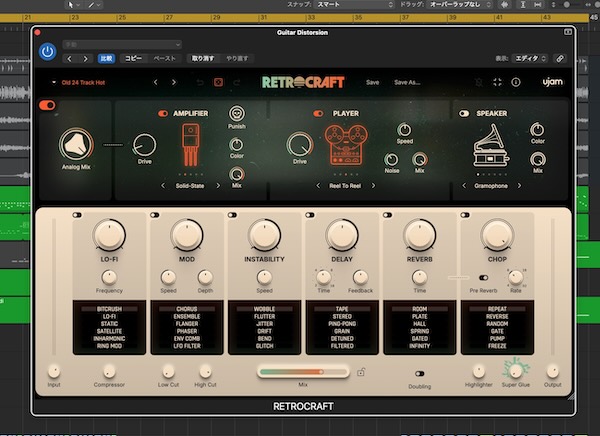Screen dimensions: 600x436
Task: Enable the INSTABILITY effect switch
Action: coord(232,215)
